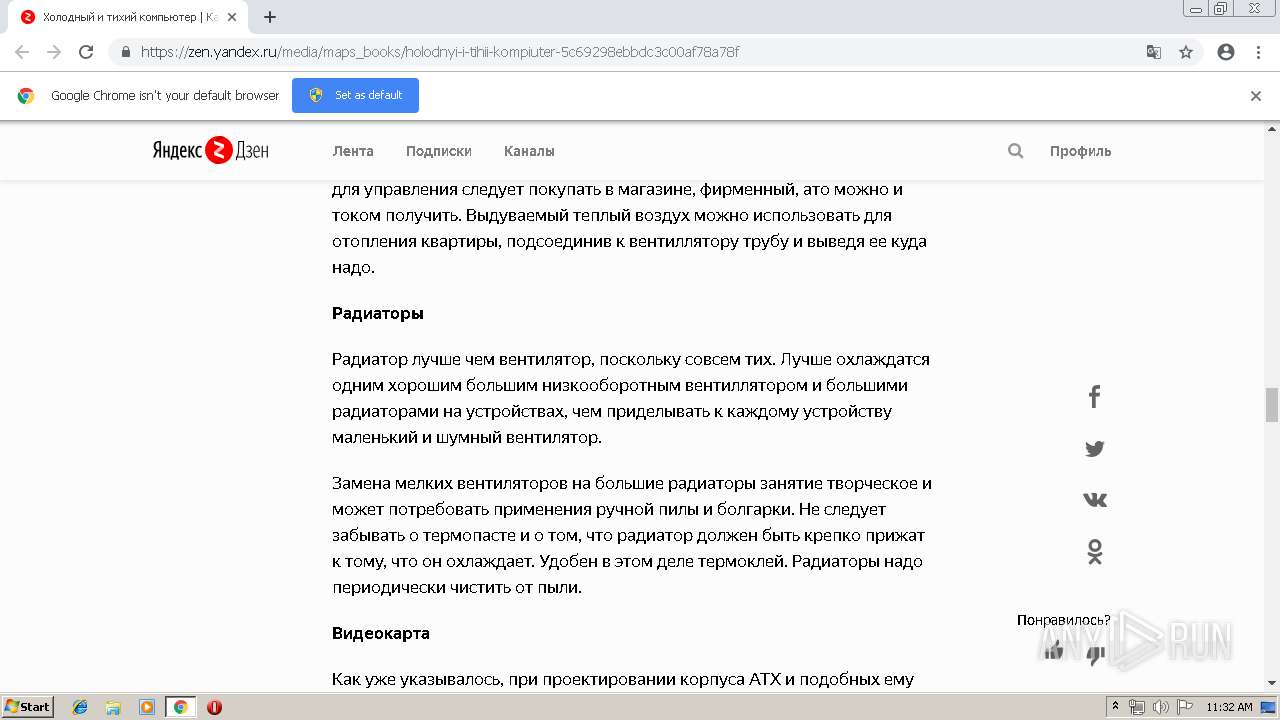Click Set as default button
This screenshot has height=720, width=1280.
click(x=355, y=95)
